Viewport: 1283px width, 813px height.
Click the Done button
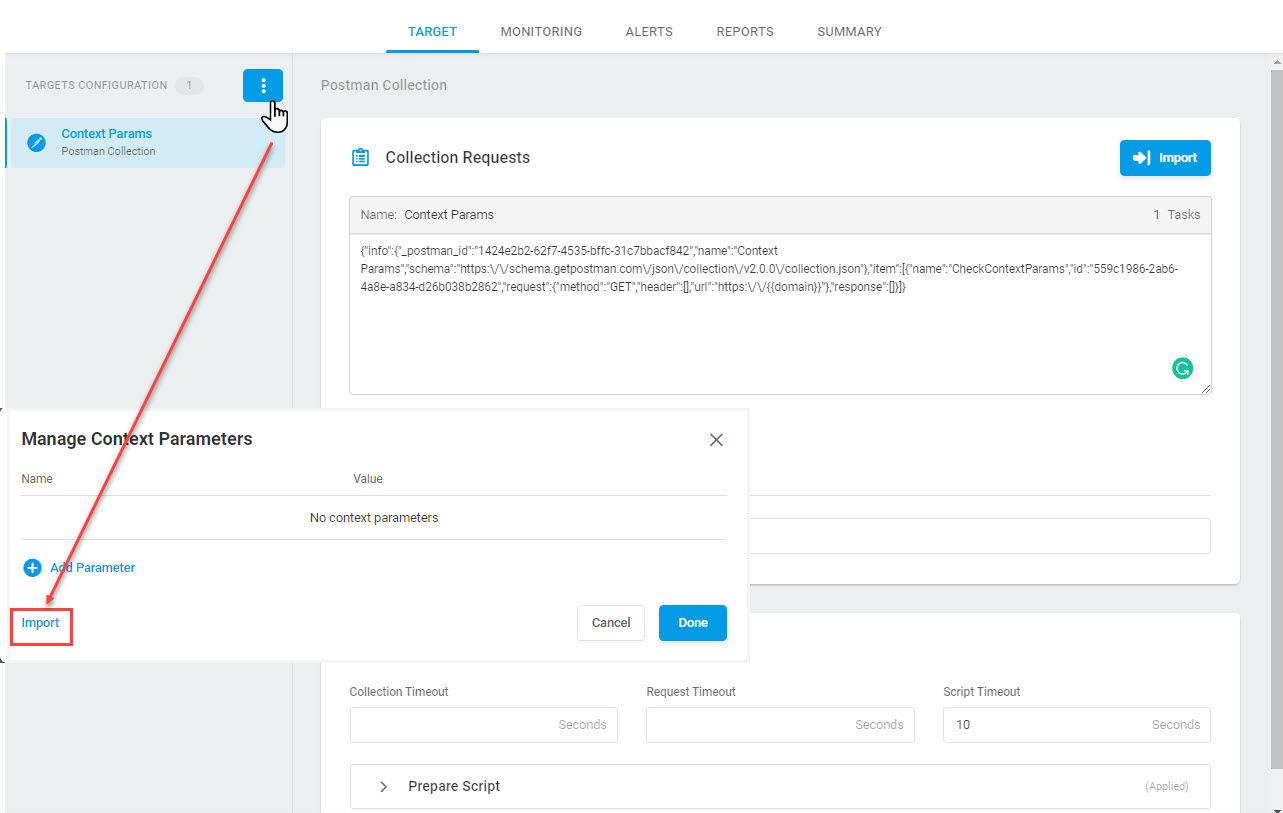point(693,623)
